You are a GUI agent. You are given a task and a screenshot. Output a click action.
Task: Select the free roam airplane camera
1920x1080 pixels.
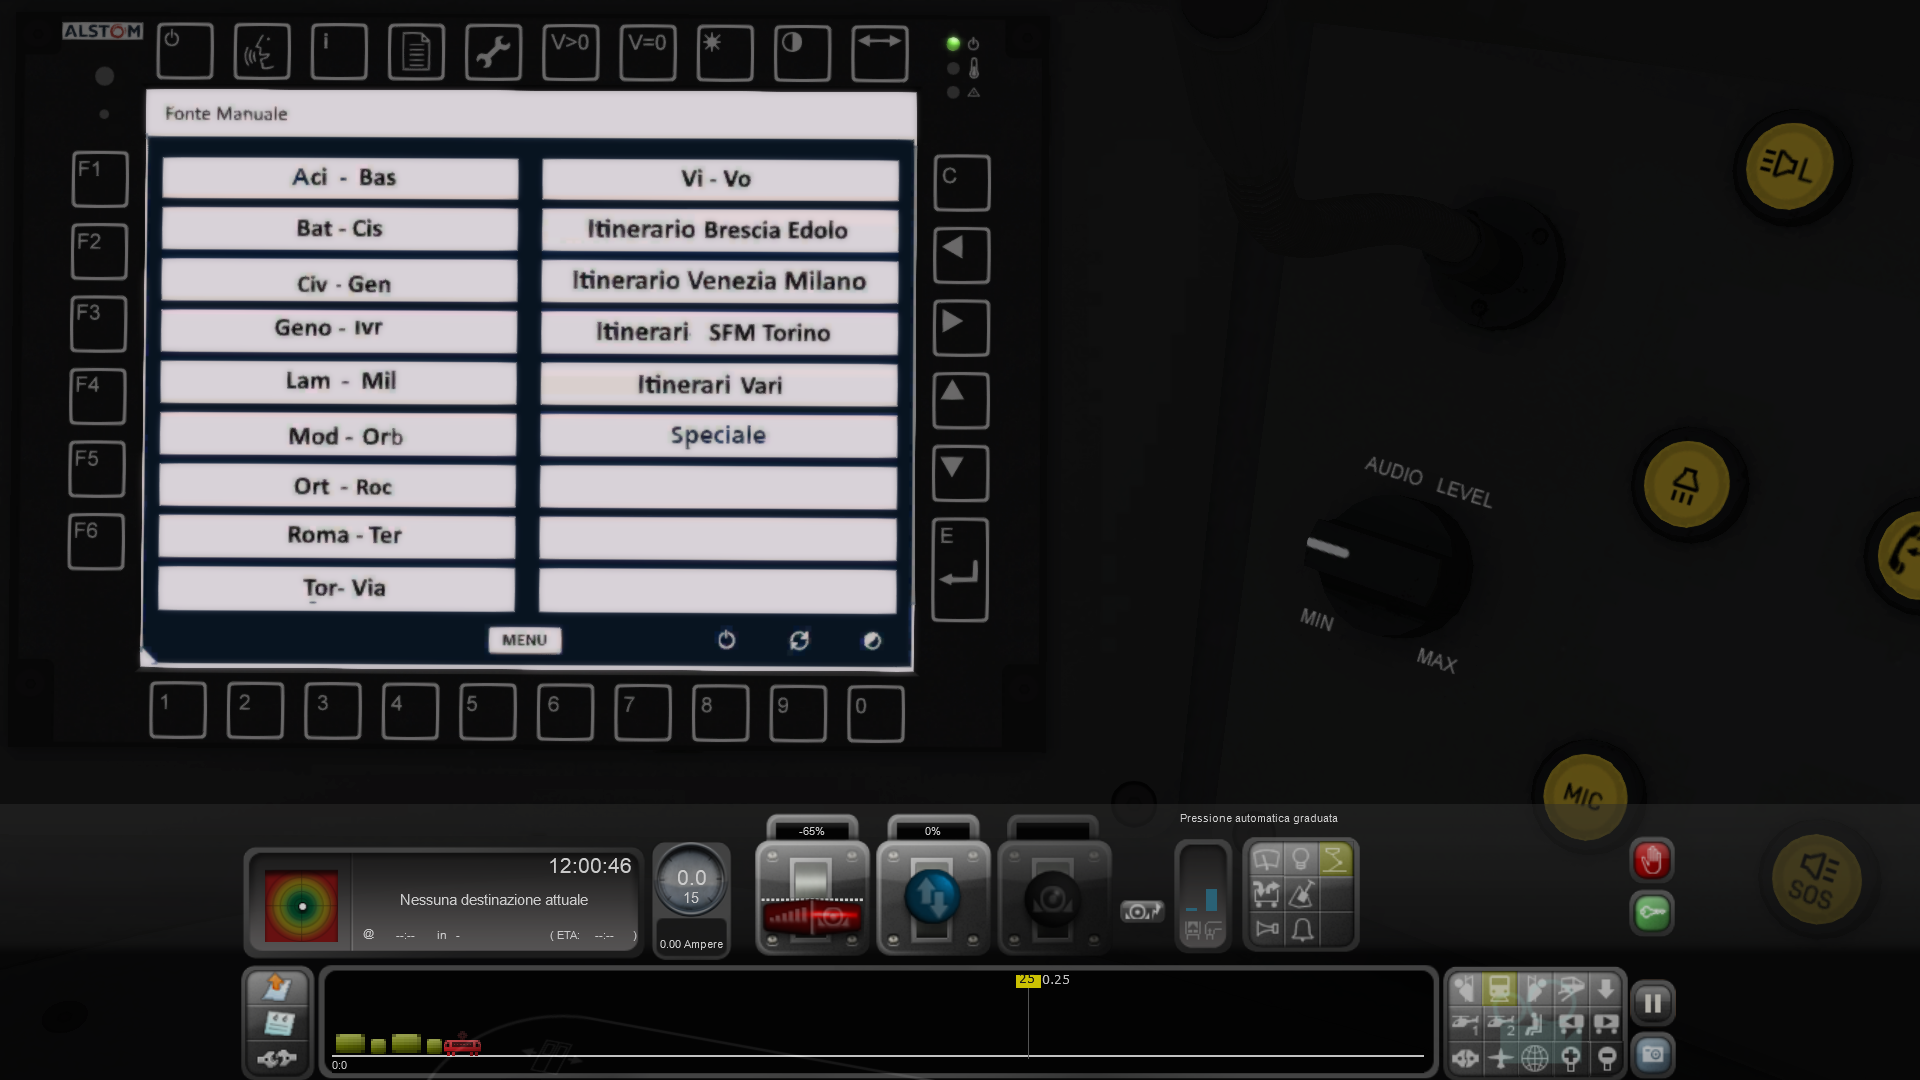click(x=1500, y=1057)
